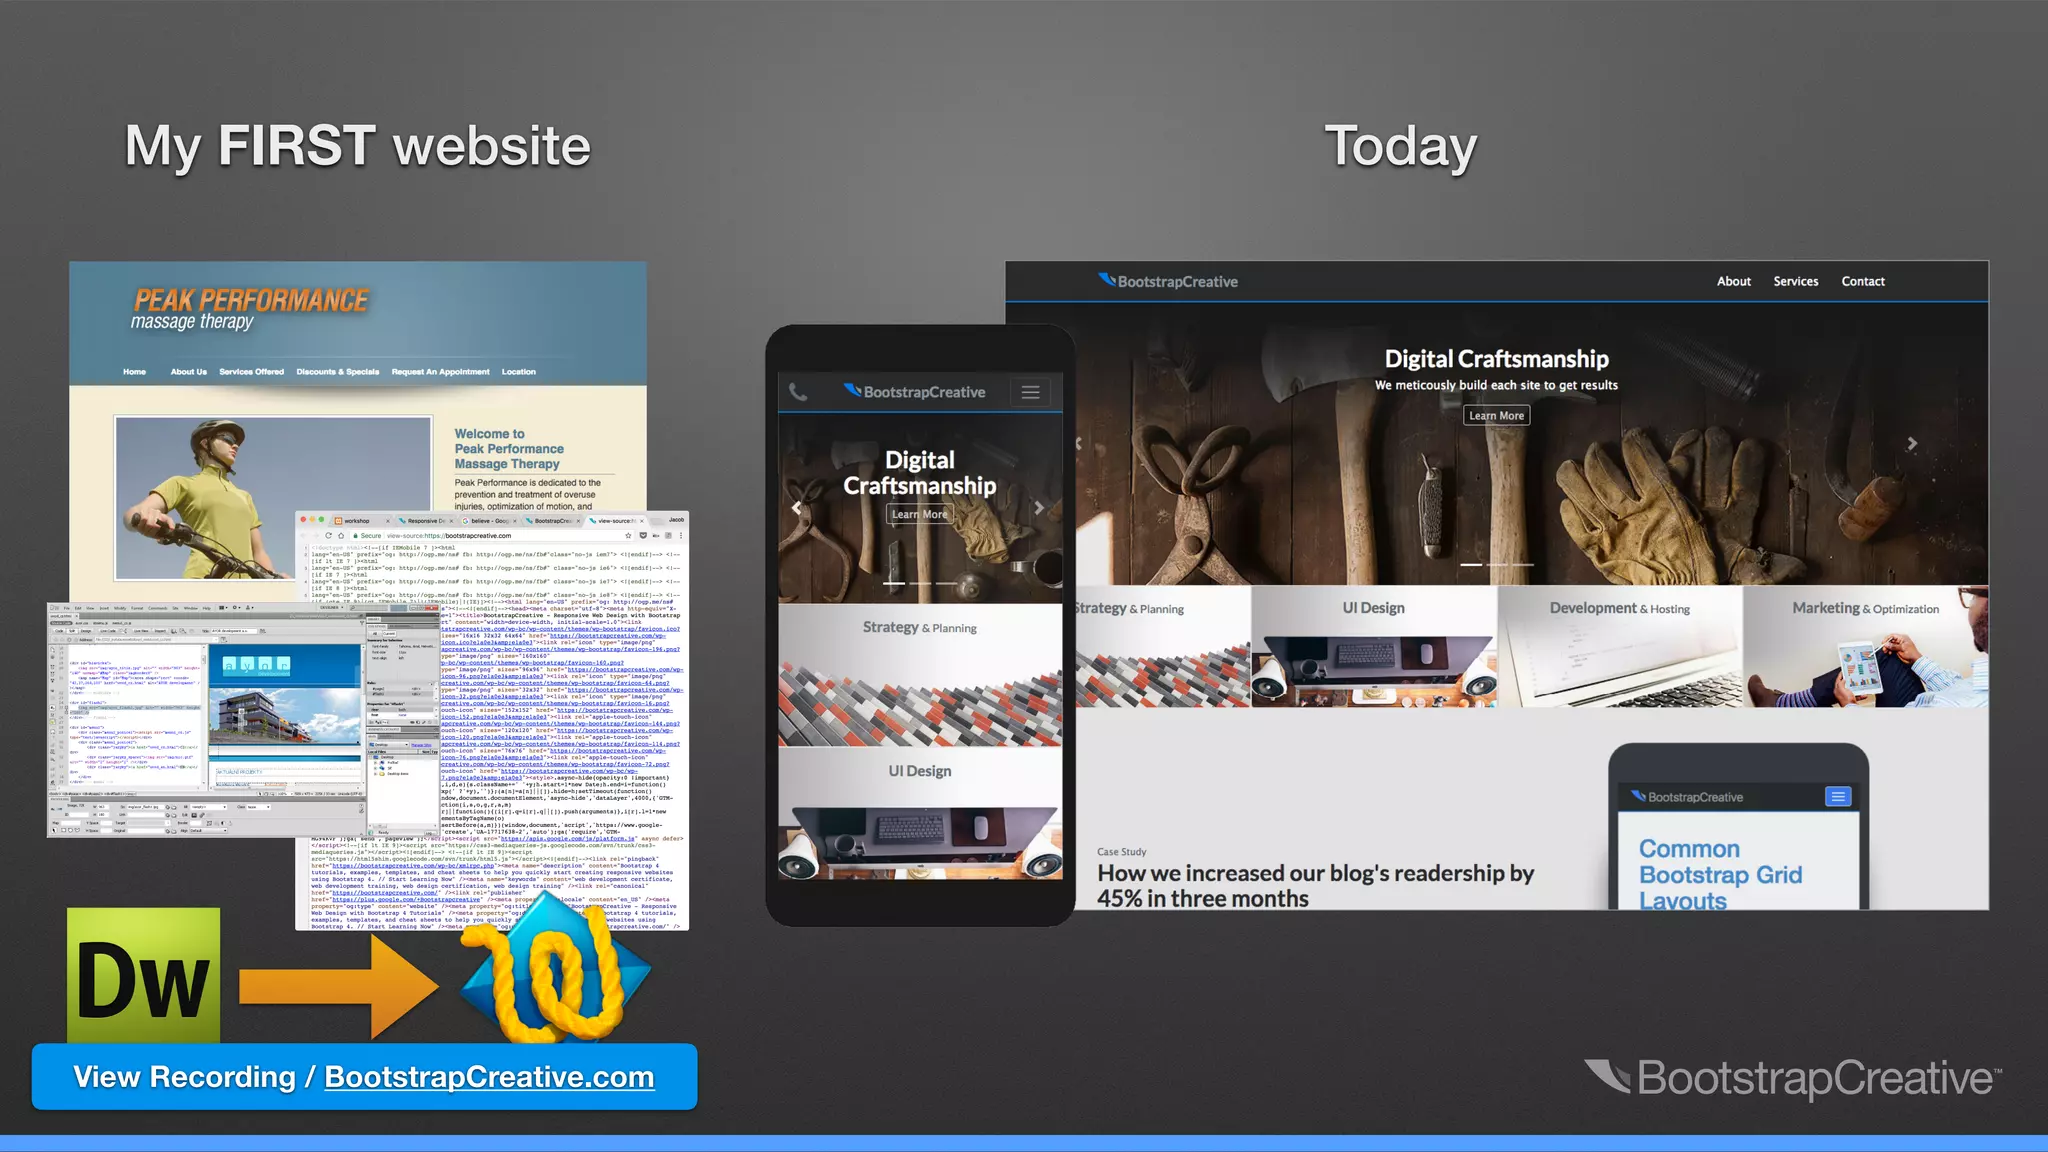Select the view-source Chrome tab

click(614, 521)
